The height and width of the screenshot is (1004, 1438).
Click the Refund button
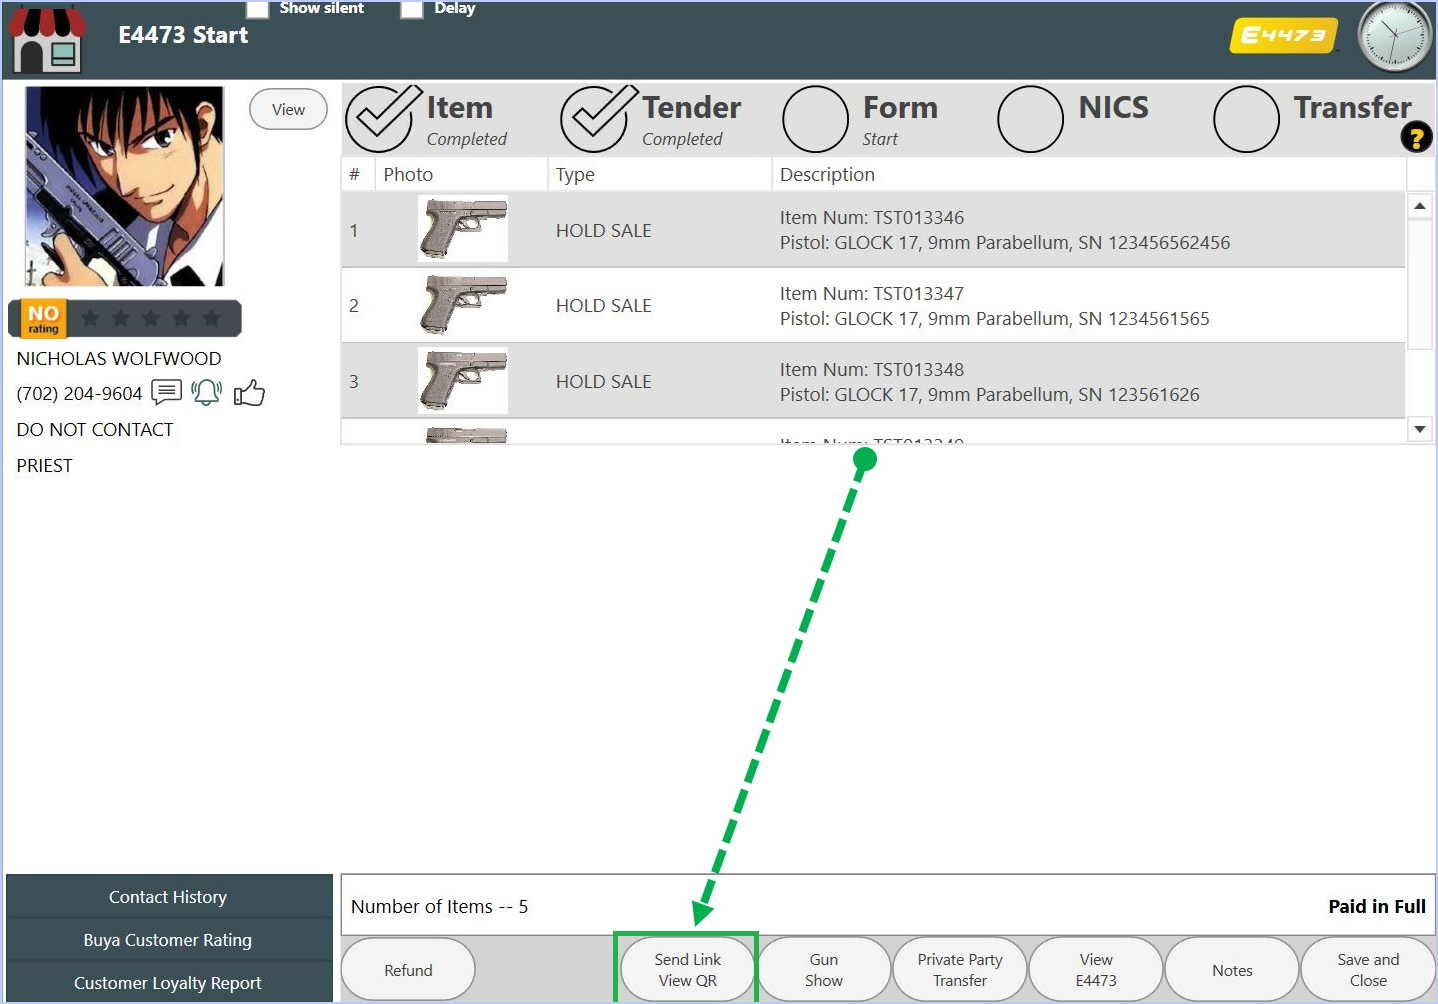[x=408, y=970]
